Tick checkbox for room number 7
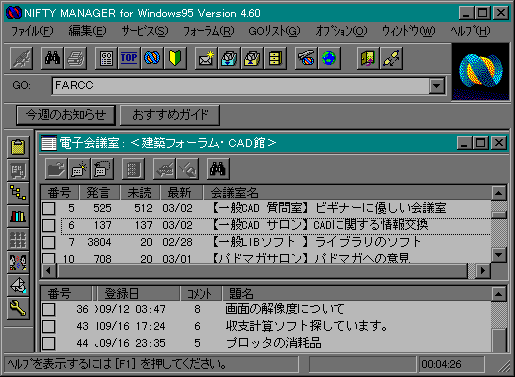Viewport: 515px width, 377px height. pyautogui.click(x=49, y=243)
